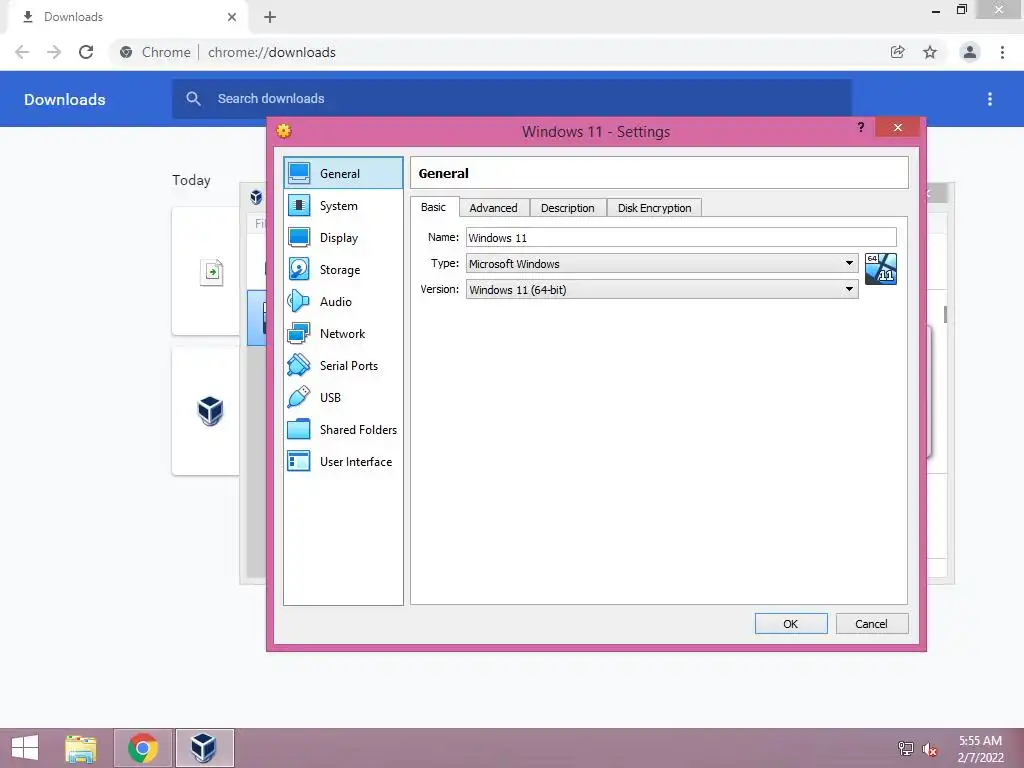This screenshot has width=1024, height=768.
Task: Open the USB settings icon
Action: tap(299, 398)
